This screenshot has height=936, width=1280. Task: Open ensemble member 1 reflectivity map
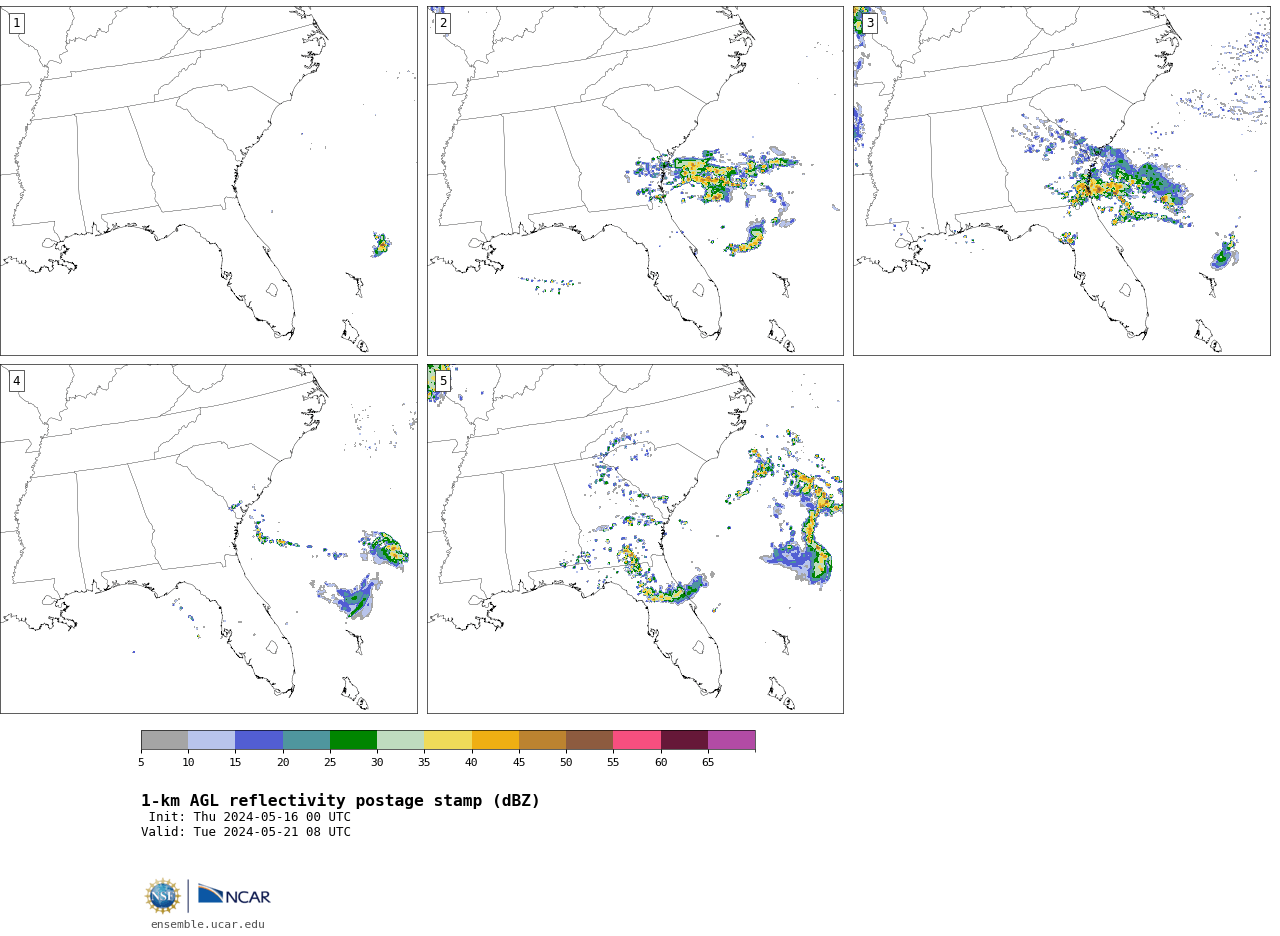click(209, 181)
